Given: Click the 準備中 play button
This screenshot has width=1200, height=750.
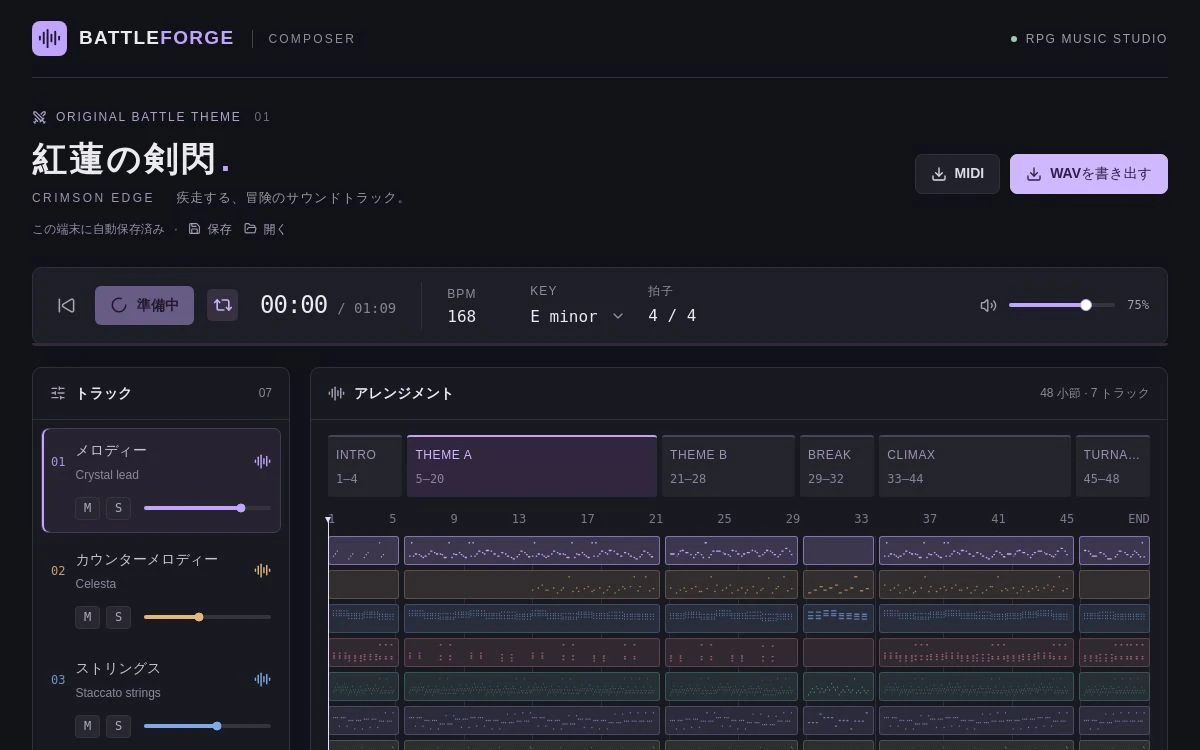Looking at the screenshot, I should 144,305.
